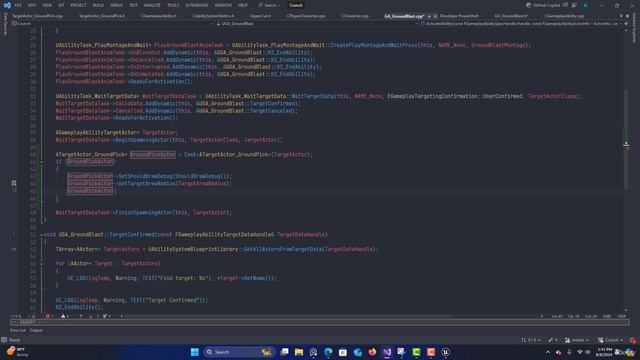
Task: Open the weather widget on taskbar
Action: click(x=17, y=352)
